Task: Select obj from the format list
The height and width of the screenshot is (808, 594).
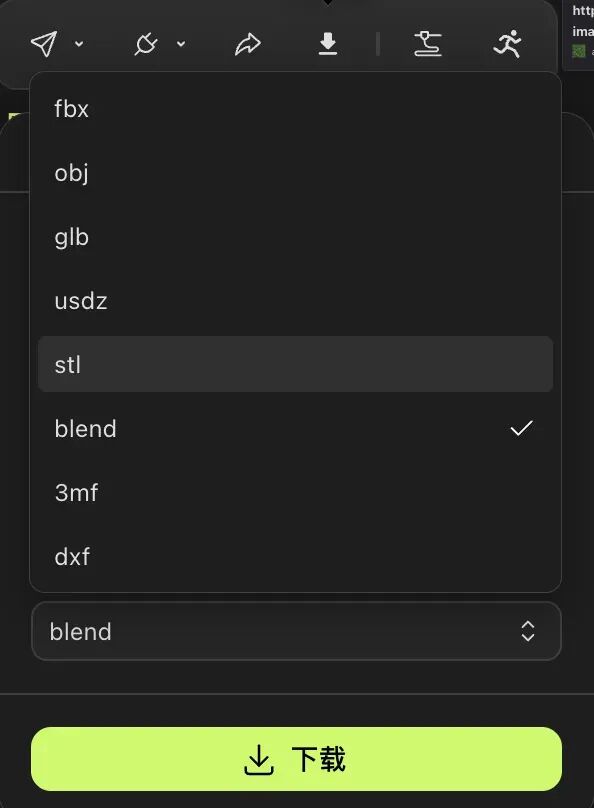Action: (x=295, y=173)
